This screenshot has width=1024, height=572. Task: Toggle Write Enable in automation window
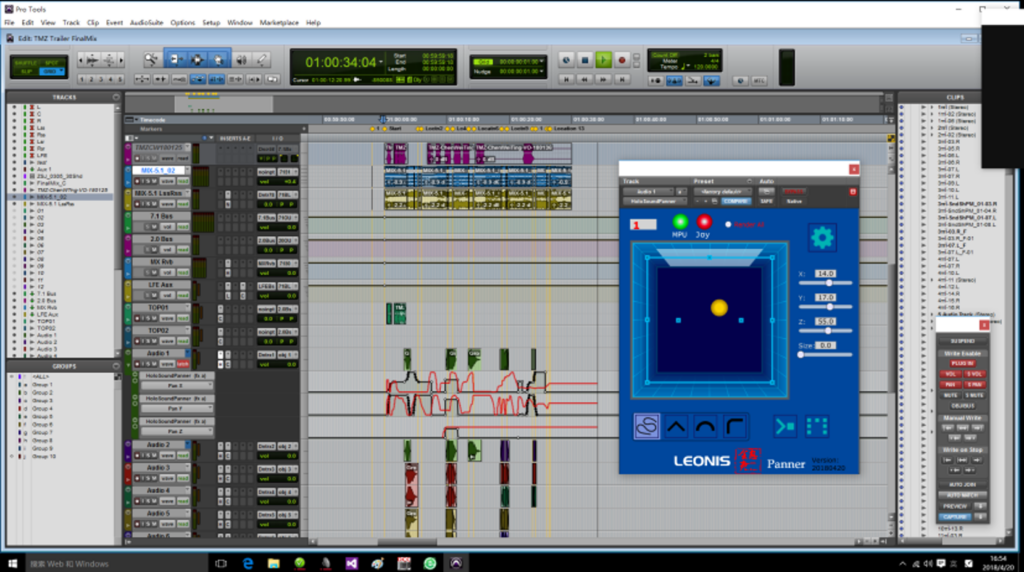(962, 353)
